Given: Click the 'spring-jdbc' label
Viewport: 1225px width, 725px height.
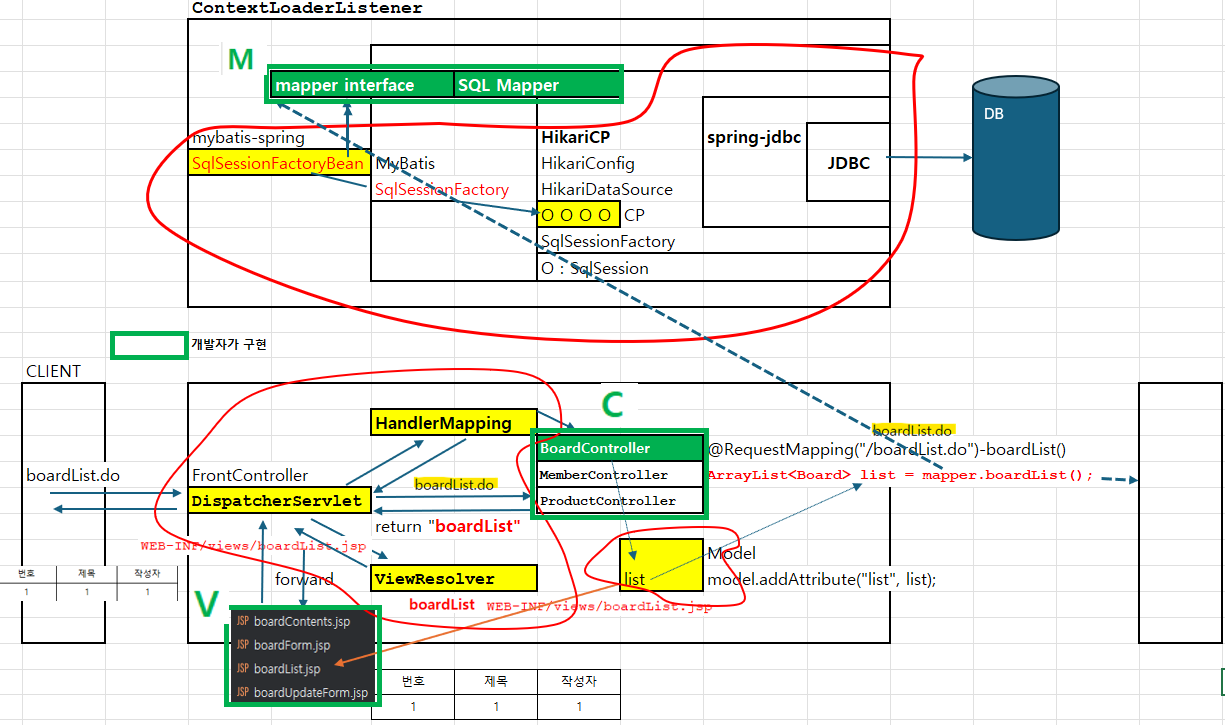Looking at the screenshot, I should point(754,138).
